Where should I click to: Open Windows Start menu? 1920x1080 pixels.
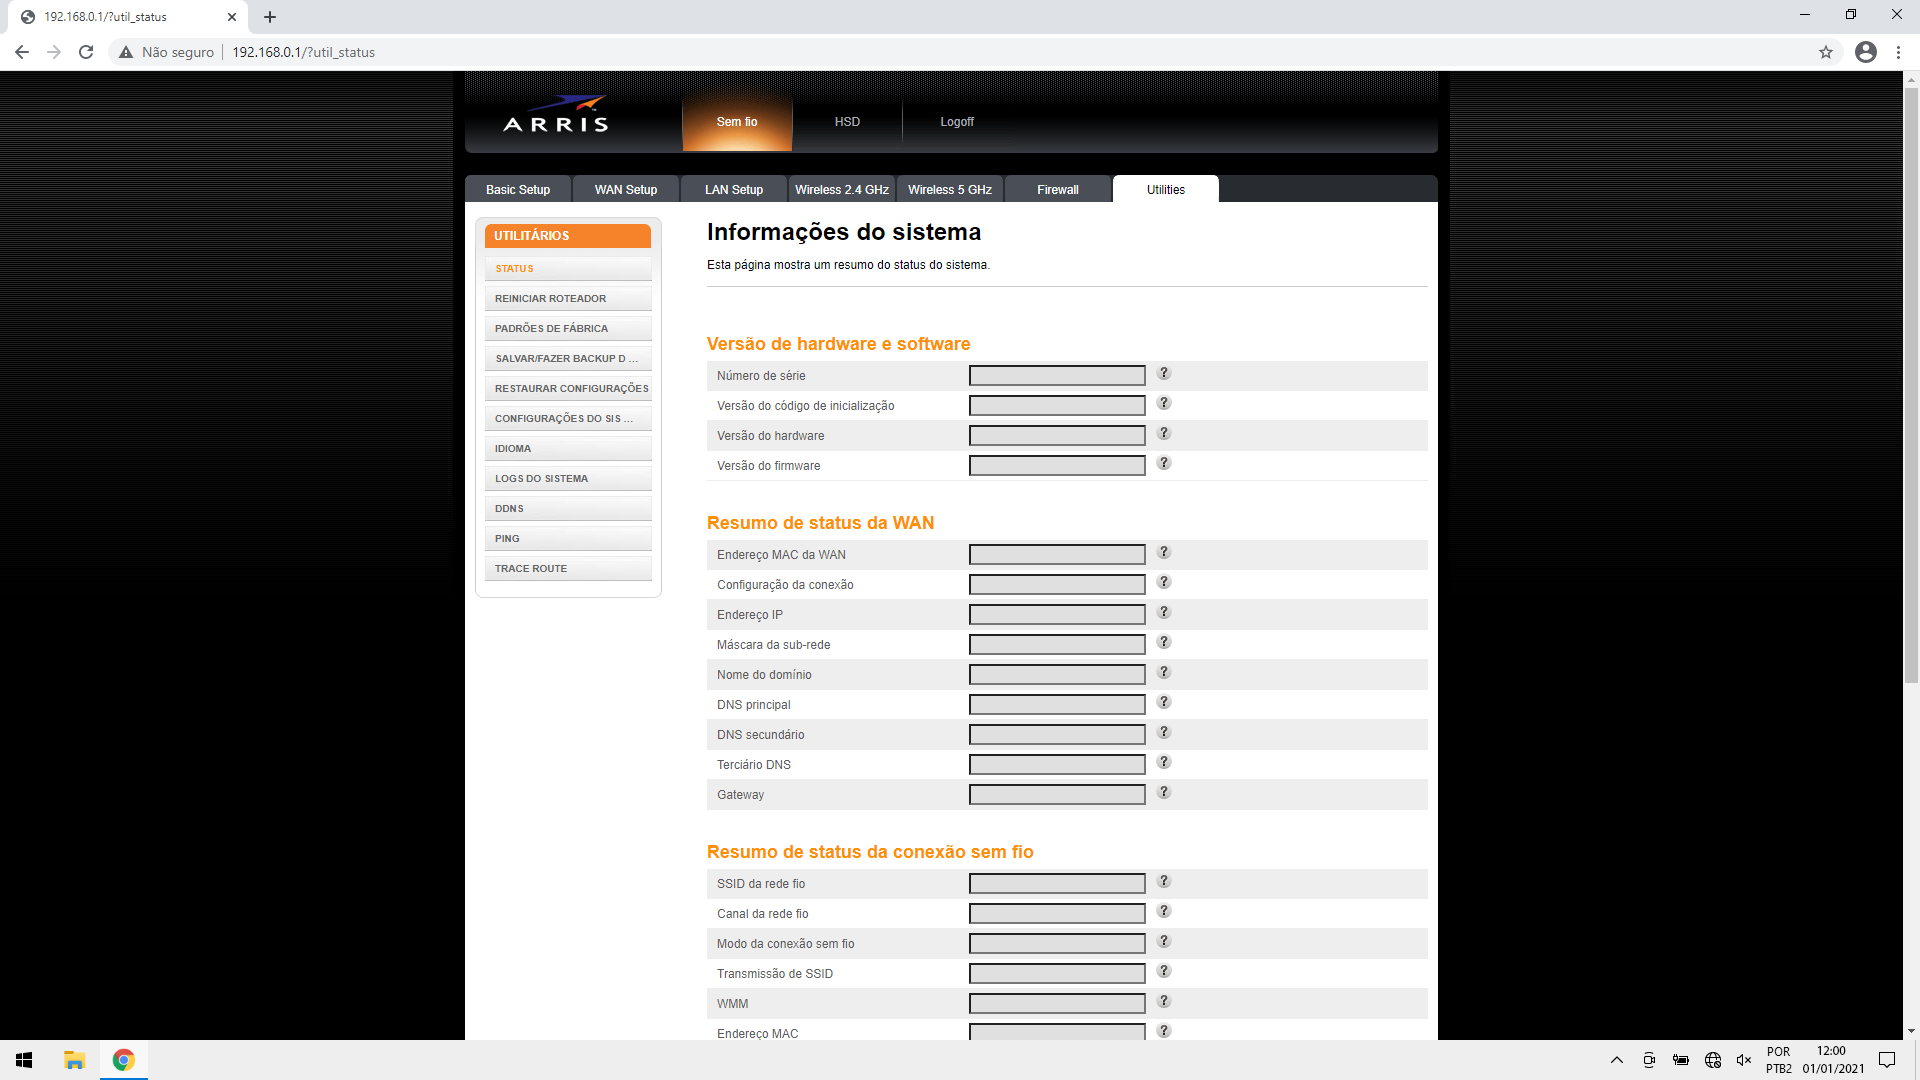coord(24,1060)
